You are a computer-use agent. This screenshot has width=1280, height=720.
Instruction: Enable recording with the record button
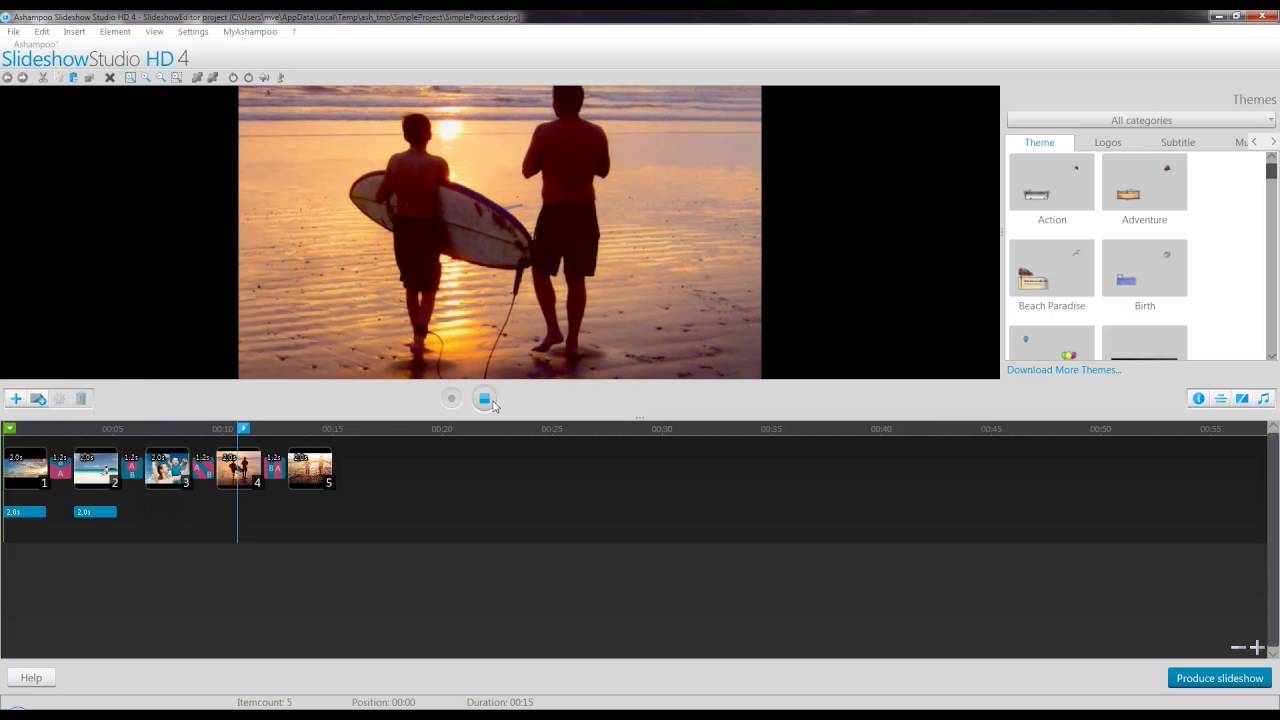(451, 399)
